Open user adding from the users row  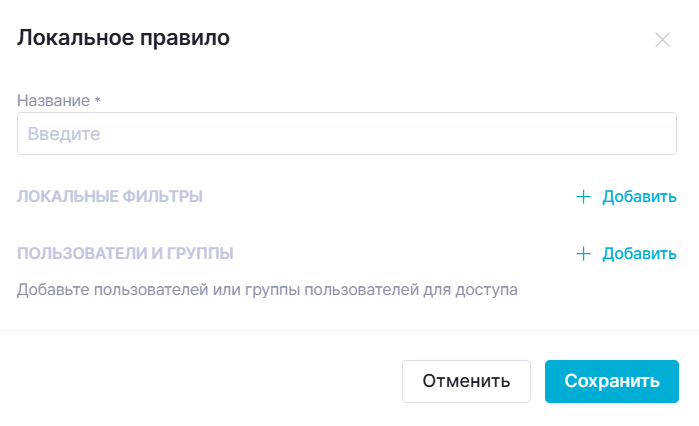(627, 254)
